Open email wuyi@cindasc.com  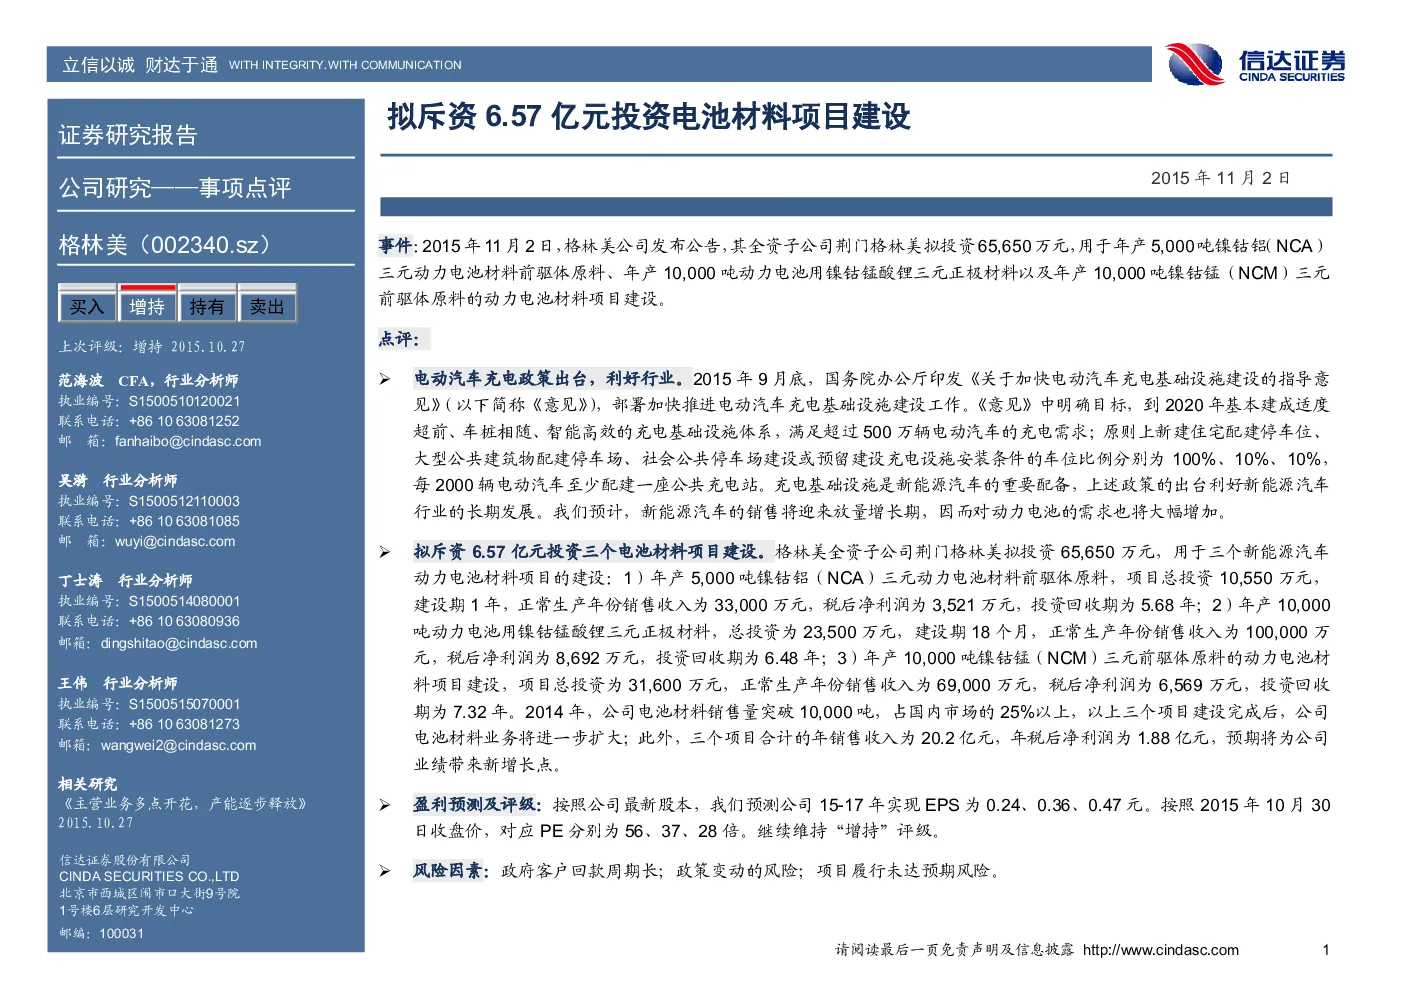tap(175, 541)
